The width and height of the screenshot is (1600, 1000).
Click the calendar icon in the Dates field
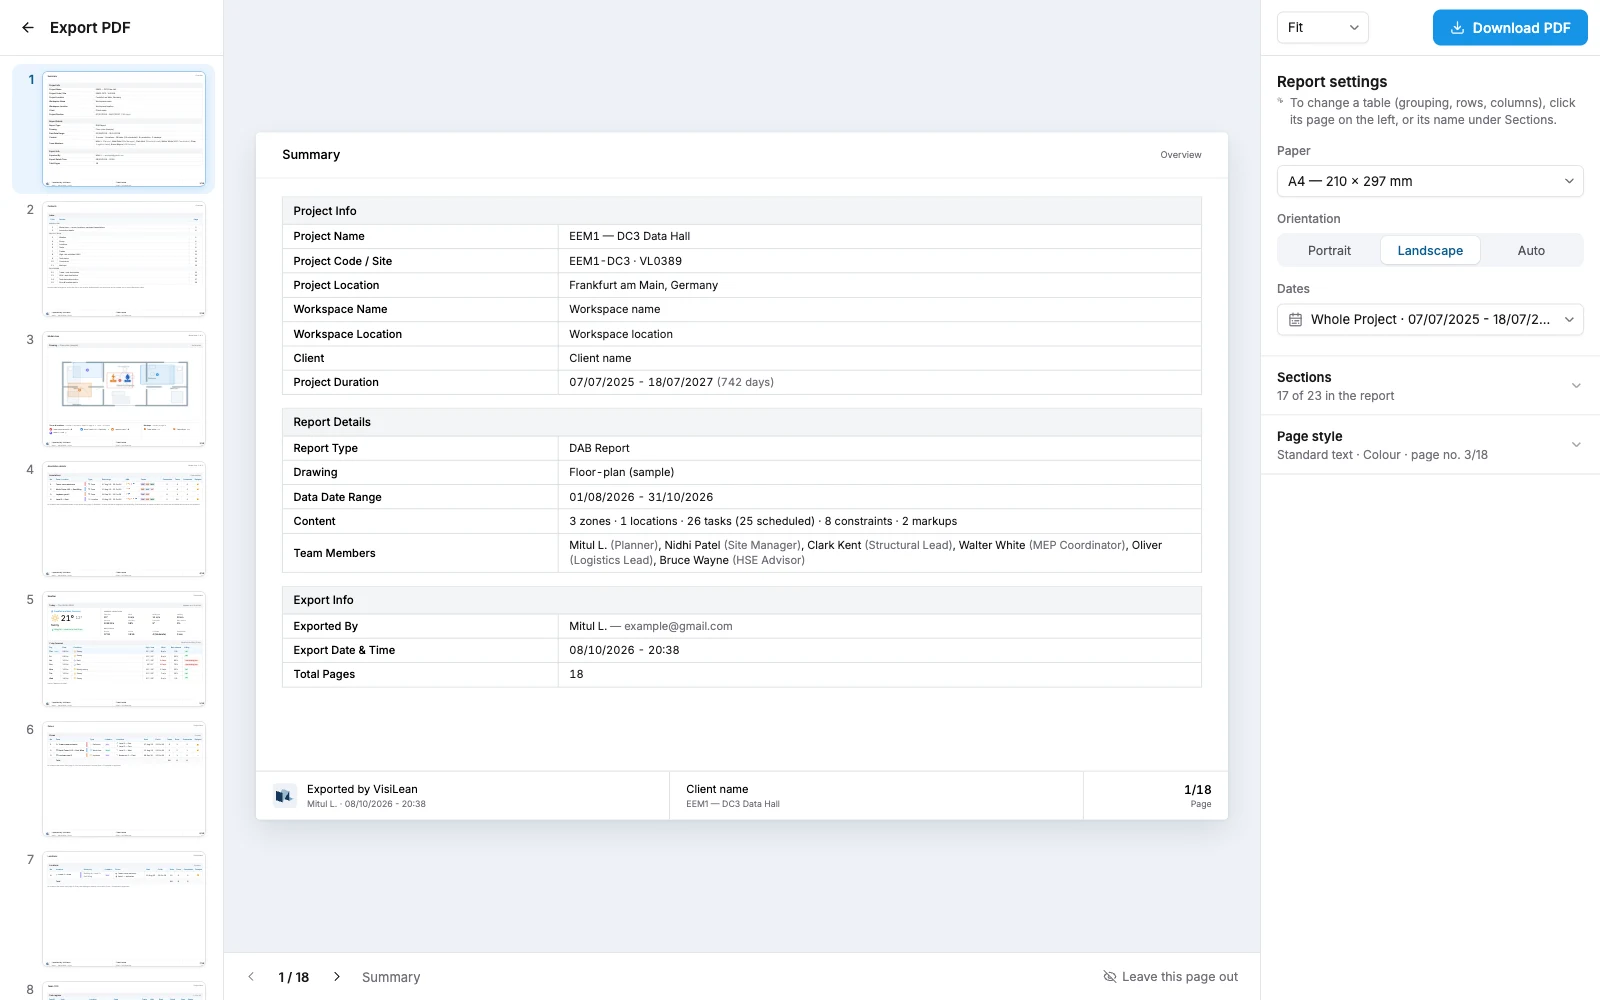click(1295, 320)
